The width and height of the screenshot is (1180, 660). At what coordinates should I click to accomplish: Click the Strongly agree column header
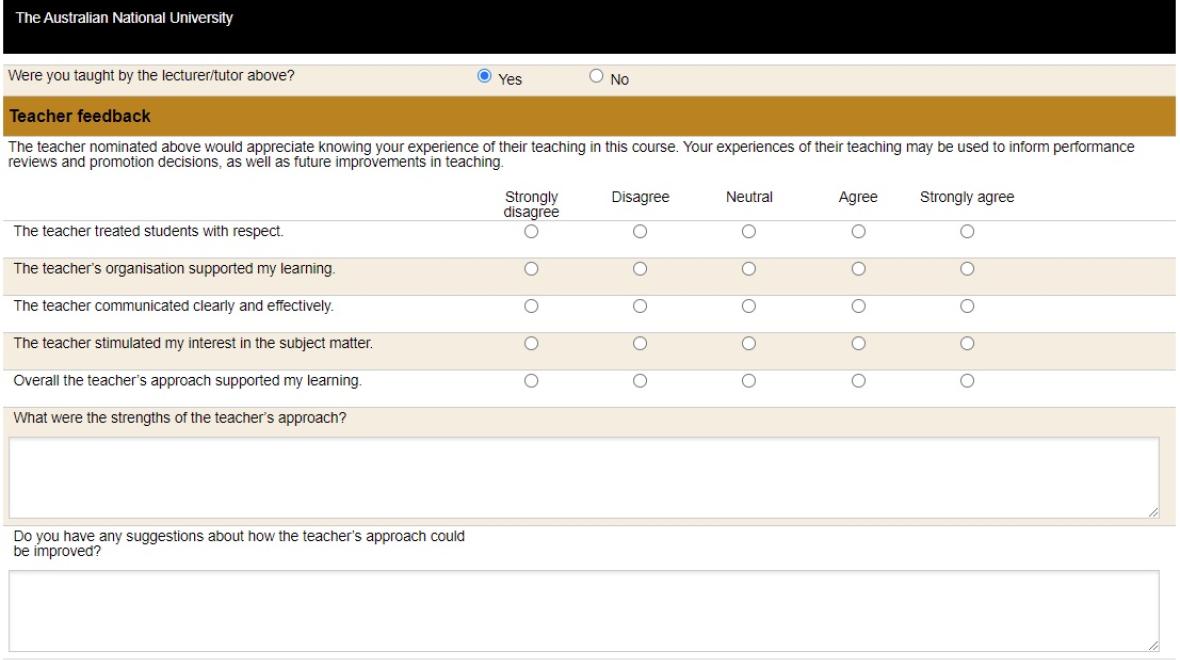[967, 197]
